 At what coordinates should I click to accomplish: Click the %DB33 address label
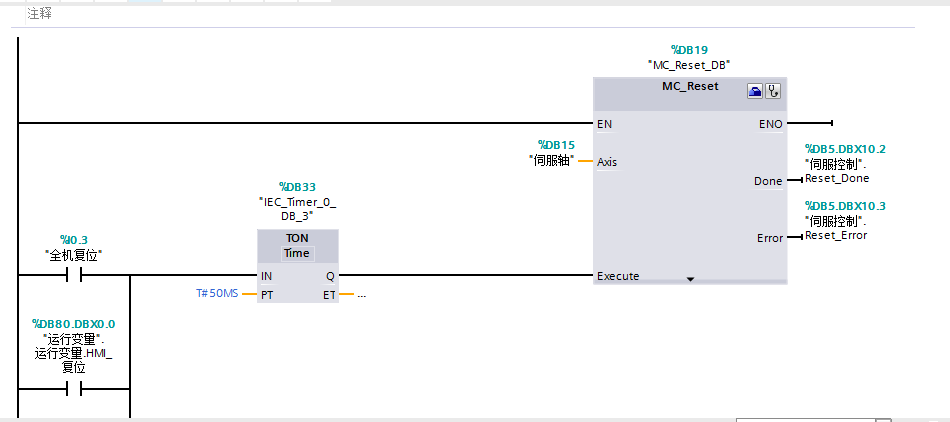(x=297, y=186)
